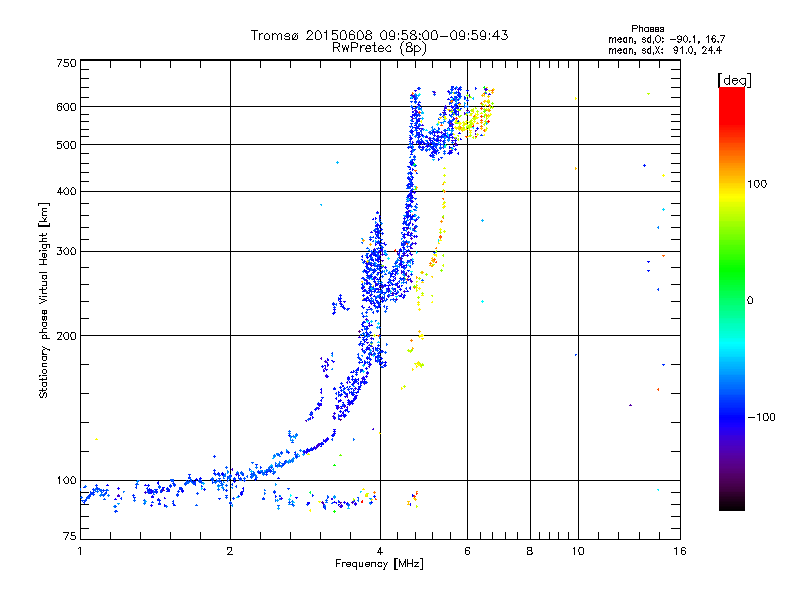This screenshot has width=800, height=600.
Task: Click the x-axis label '4'
Action: click(380, 551)
